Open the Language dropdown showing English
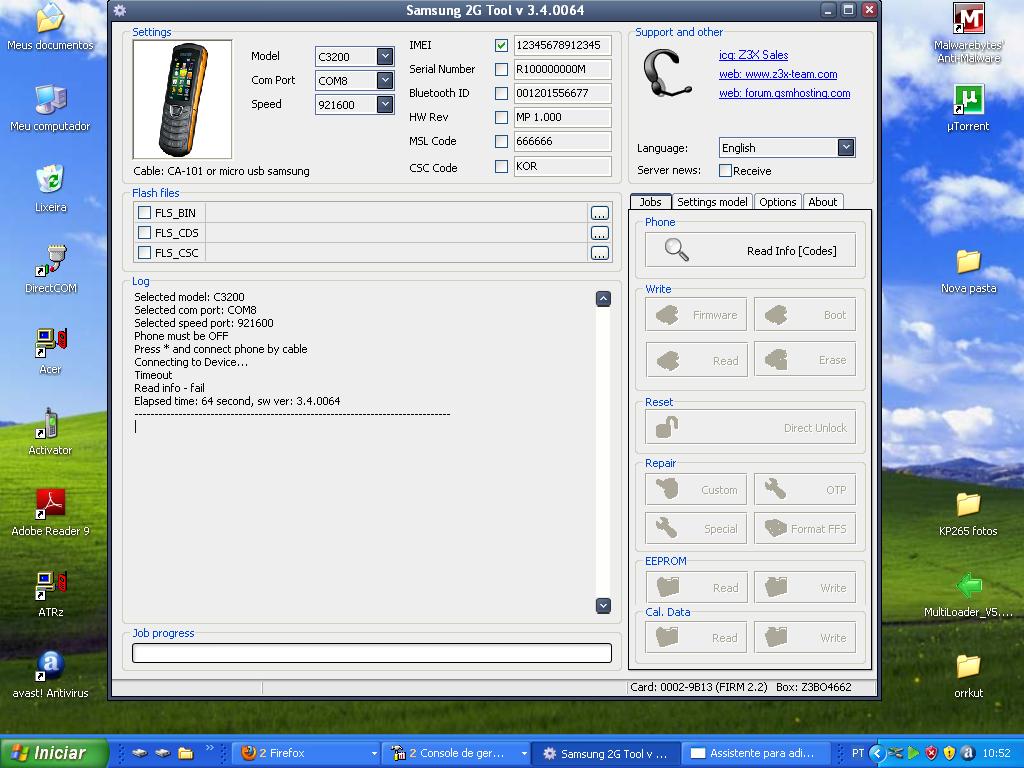This screenshot has height=768, width=1024. pyautogui.click(x=846, y=148)
